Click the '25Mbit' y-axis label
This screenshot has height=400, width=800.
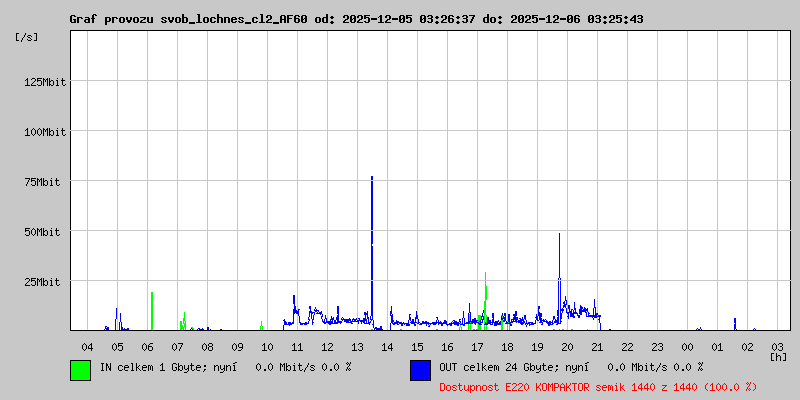pyautogui.click(x=42, y=282)
